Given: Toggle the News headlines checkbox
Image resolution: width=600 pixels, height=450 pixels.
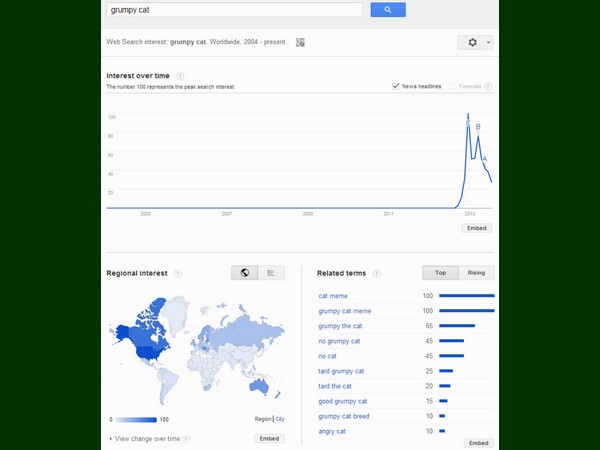Looking at the screenshot, I should tap(397, 86).
